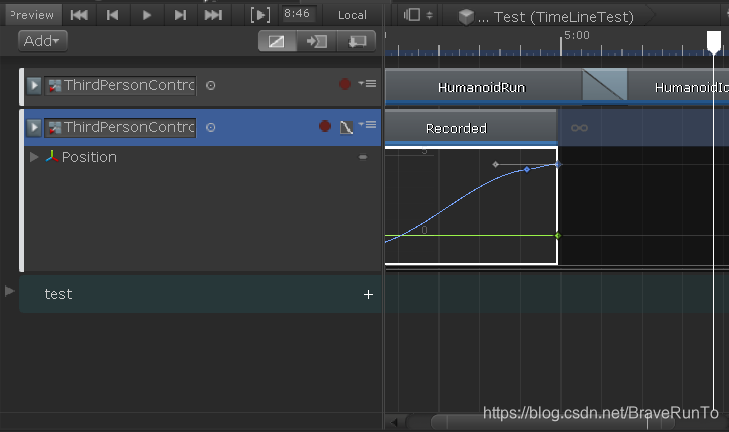
Task: Select the test group label
Action: click(x=58, y=294)
